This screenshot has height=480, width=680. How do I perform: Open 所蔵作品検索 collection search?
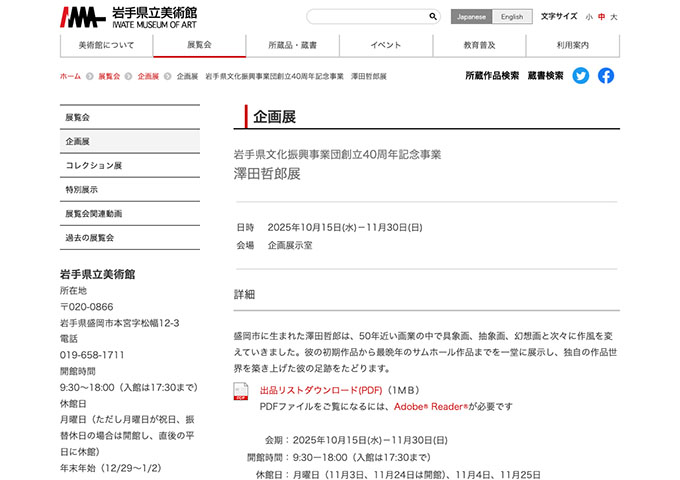coord(492,76)
